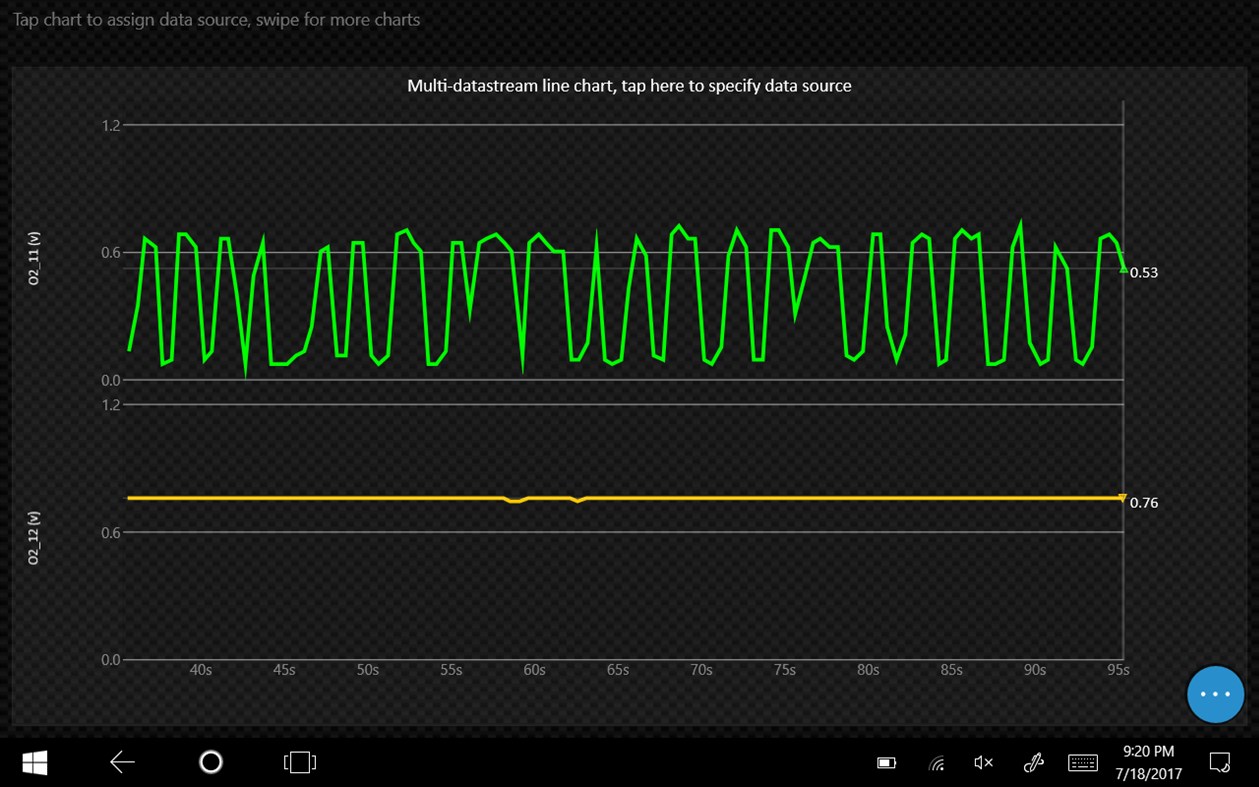The height and width of the screenshot is (787, 1259).
Task: Open Wi-Fi network status
Action: point(936,762)
